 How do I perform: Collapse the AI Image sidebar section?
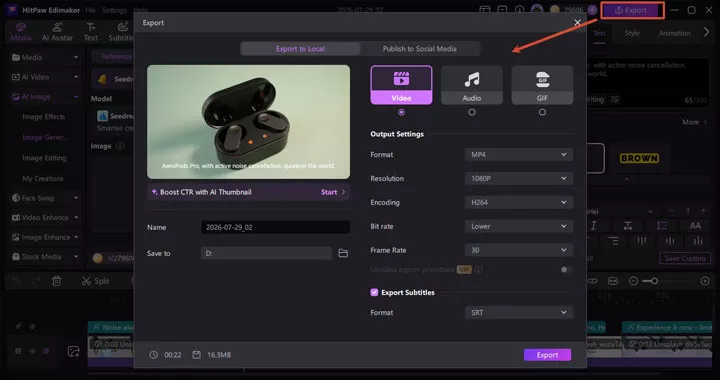coord(45,97)
